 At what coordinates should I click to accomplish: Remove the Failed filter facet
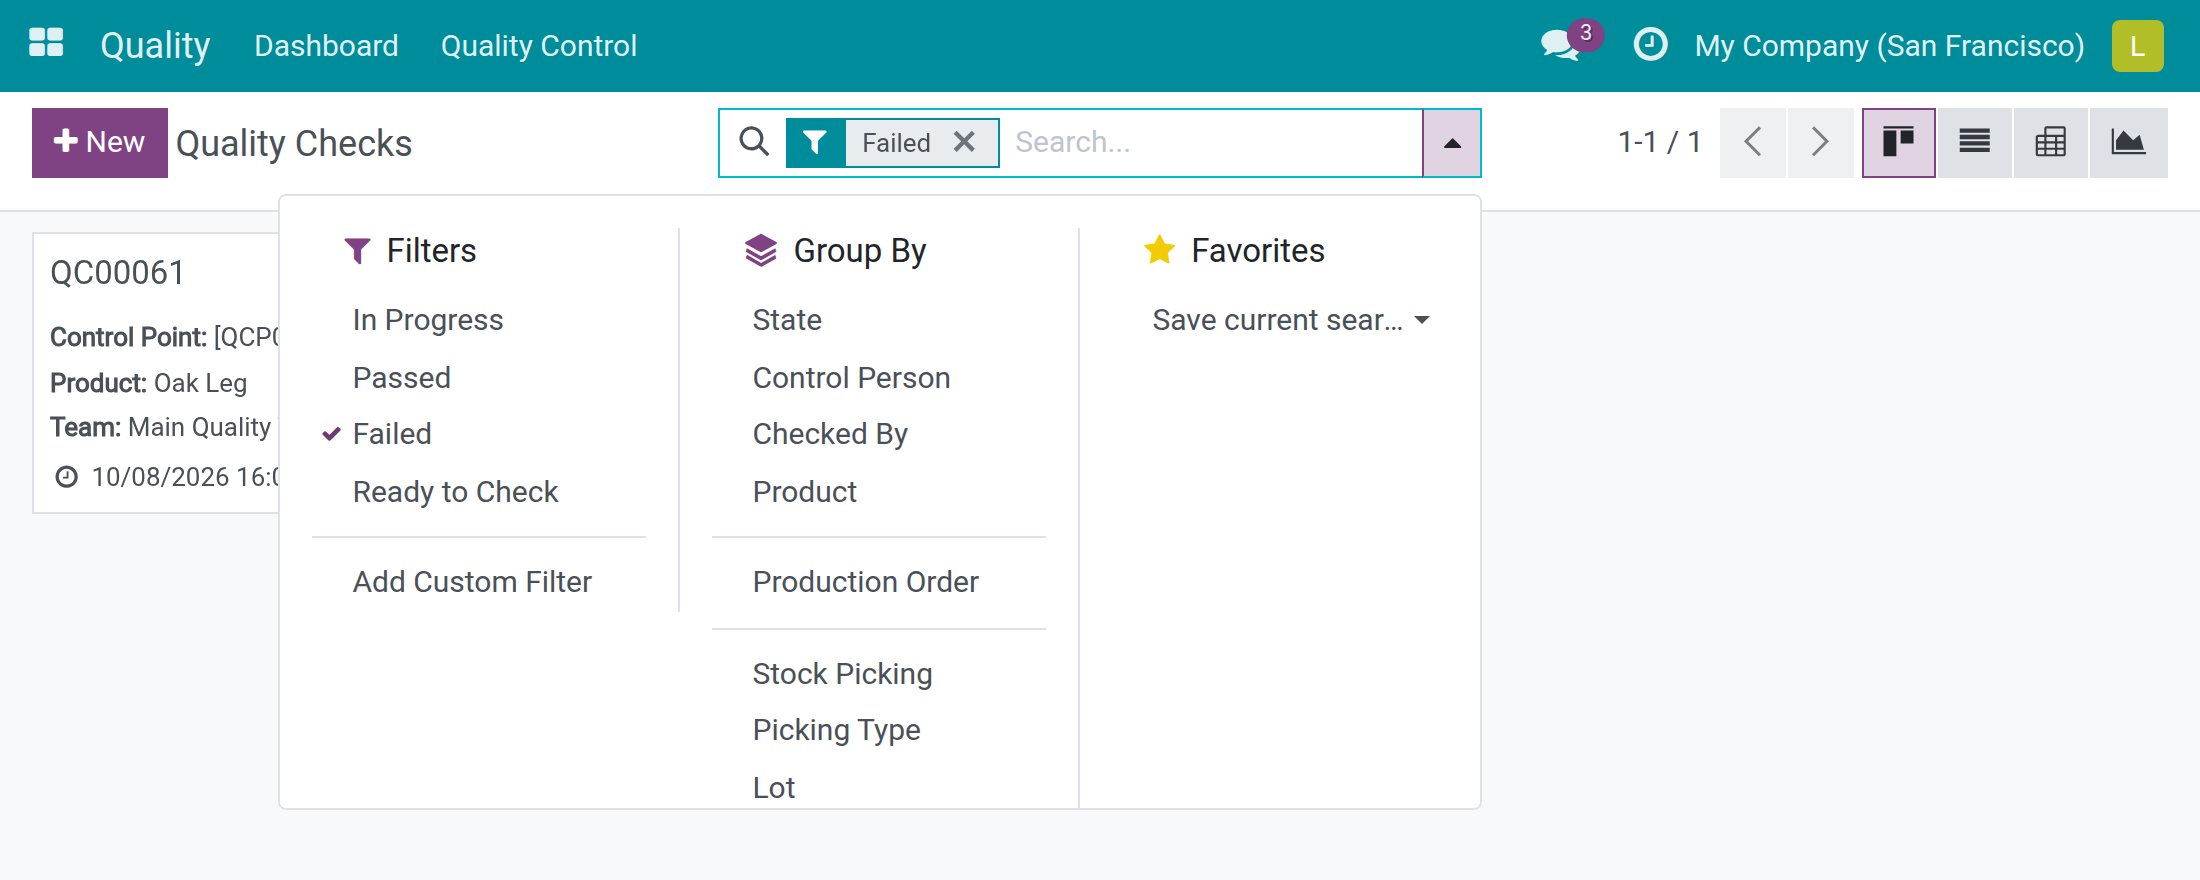[x=964, y=142]
